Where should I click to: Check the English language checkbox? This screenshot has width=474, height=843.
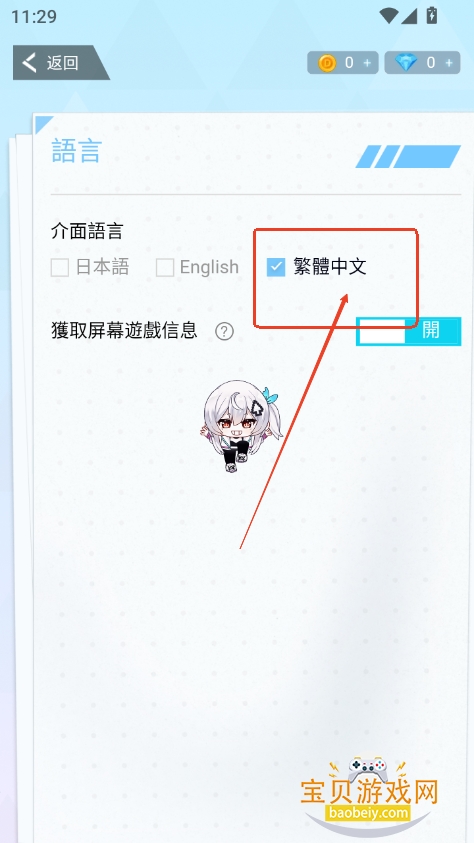(x=164, y=267)
